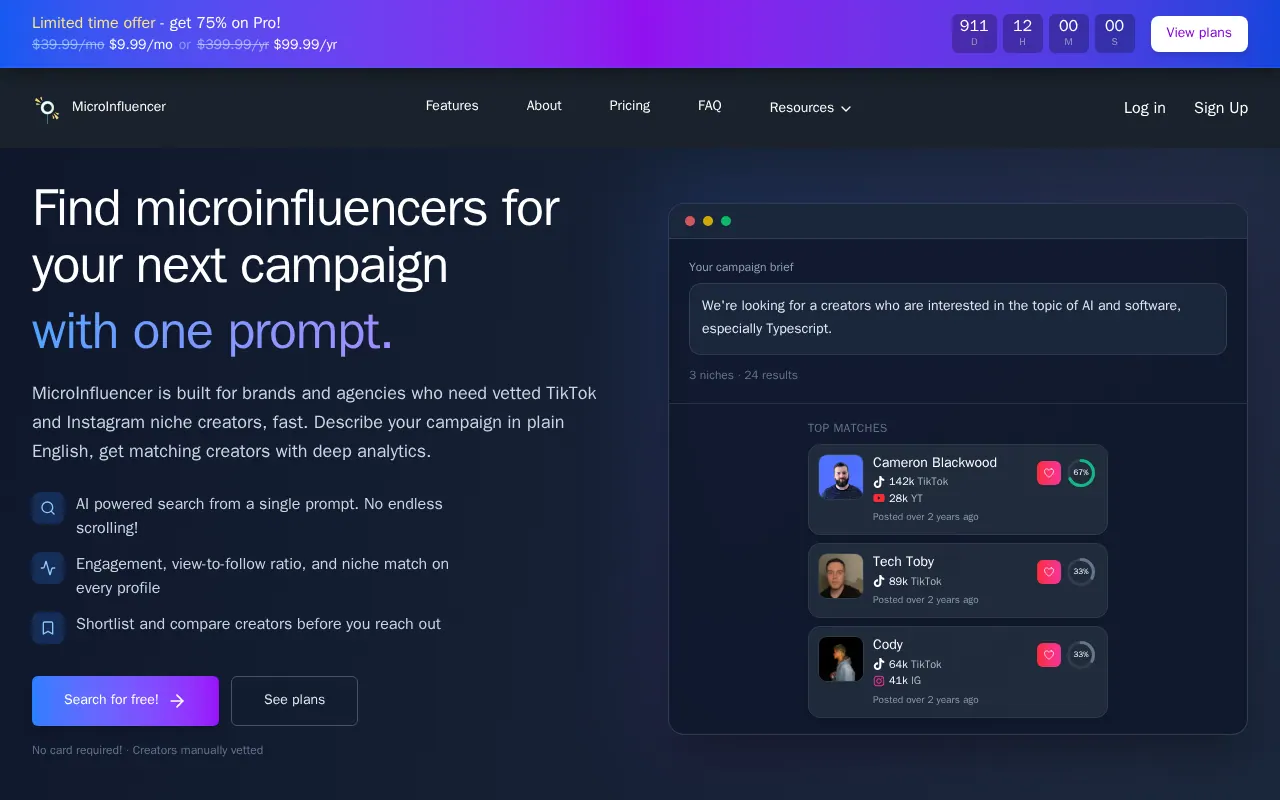Click the MicroInfluencer logo icon
Viewport: 1280px width, 800px height.
(47, 108)
